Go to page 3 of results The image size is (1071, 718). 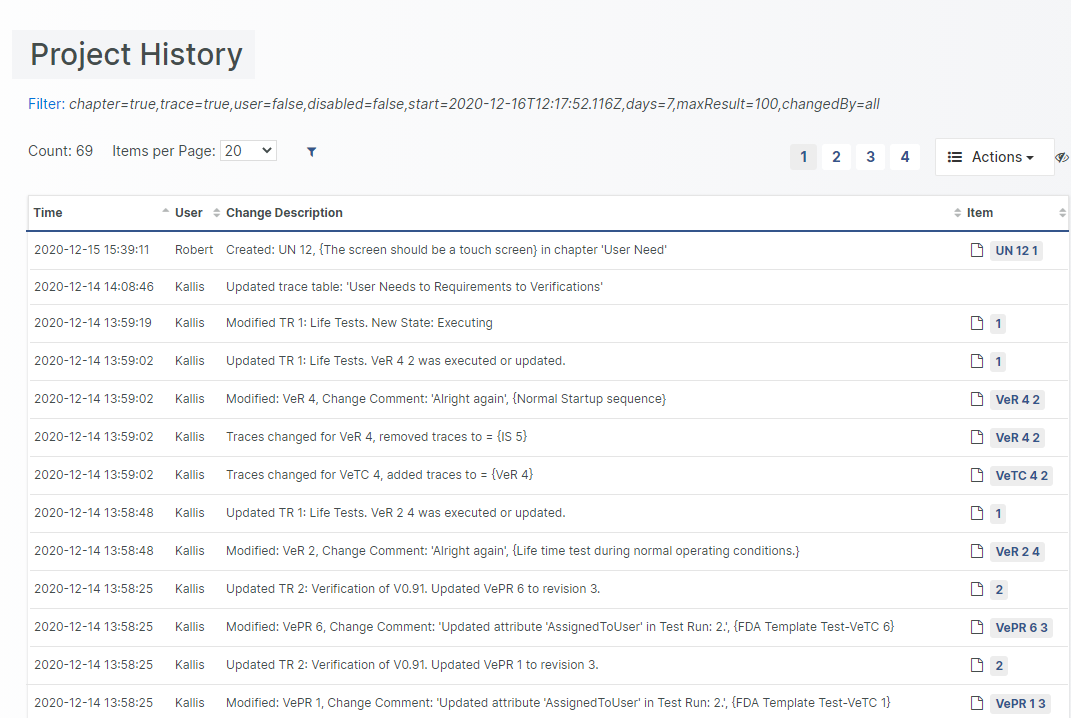point(870,157)
